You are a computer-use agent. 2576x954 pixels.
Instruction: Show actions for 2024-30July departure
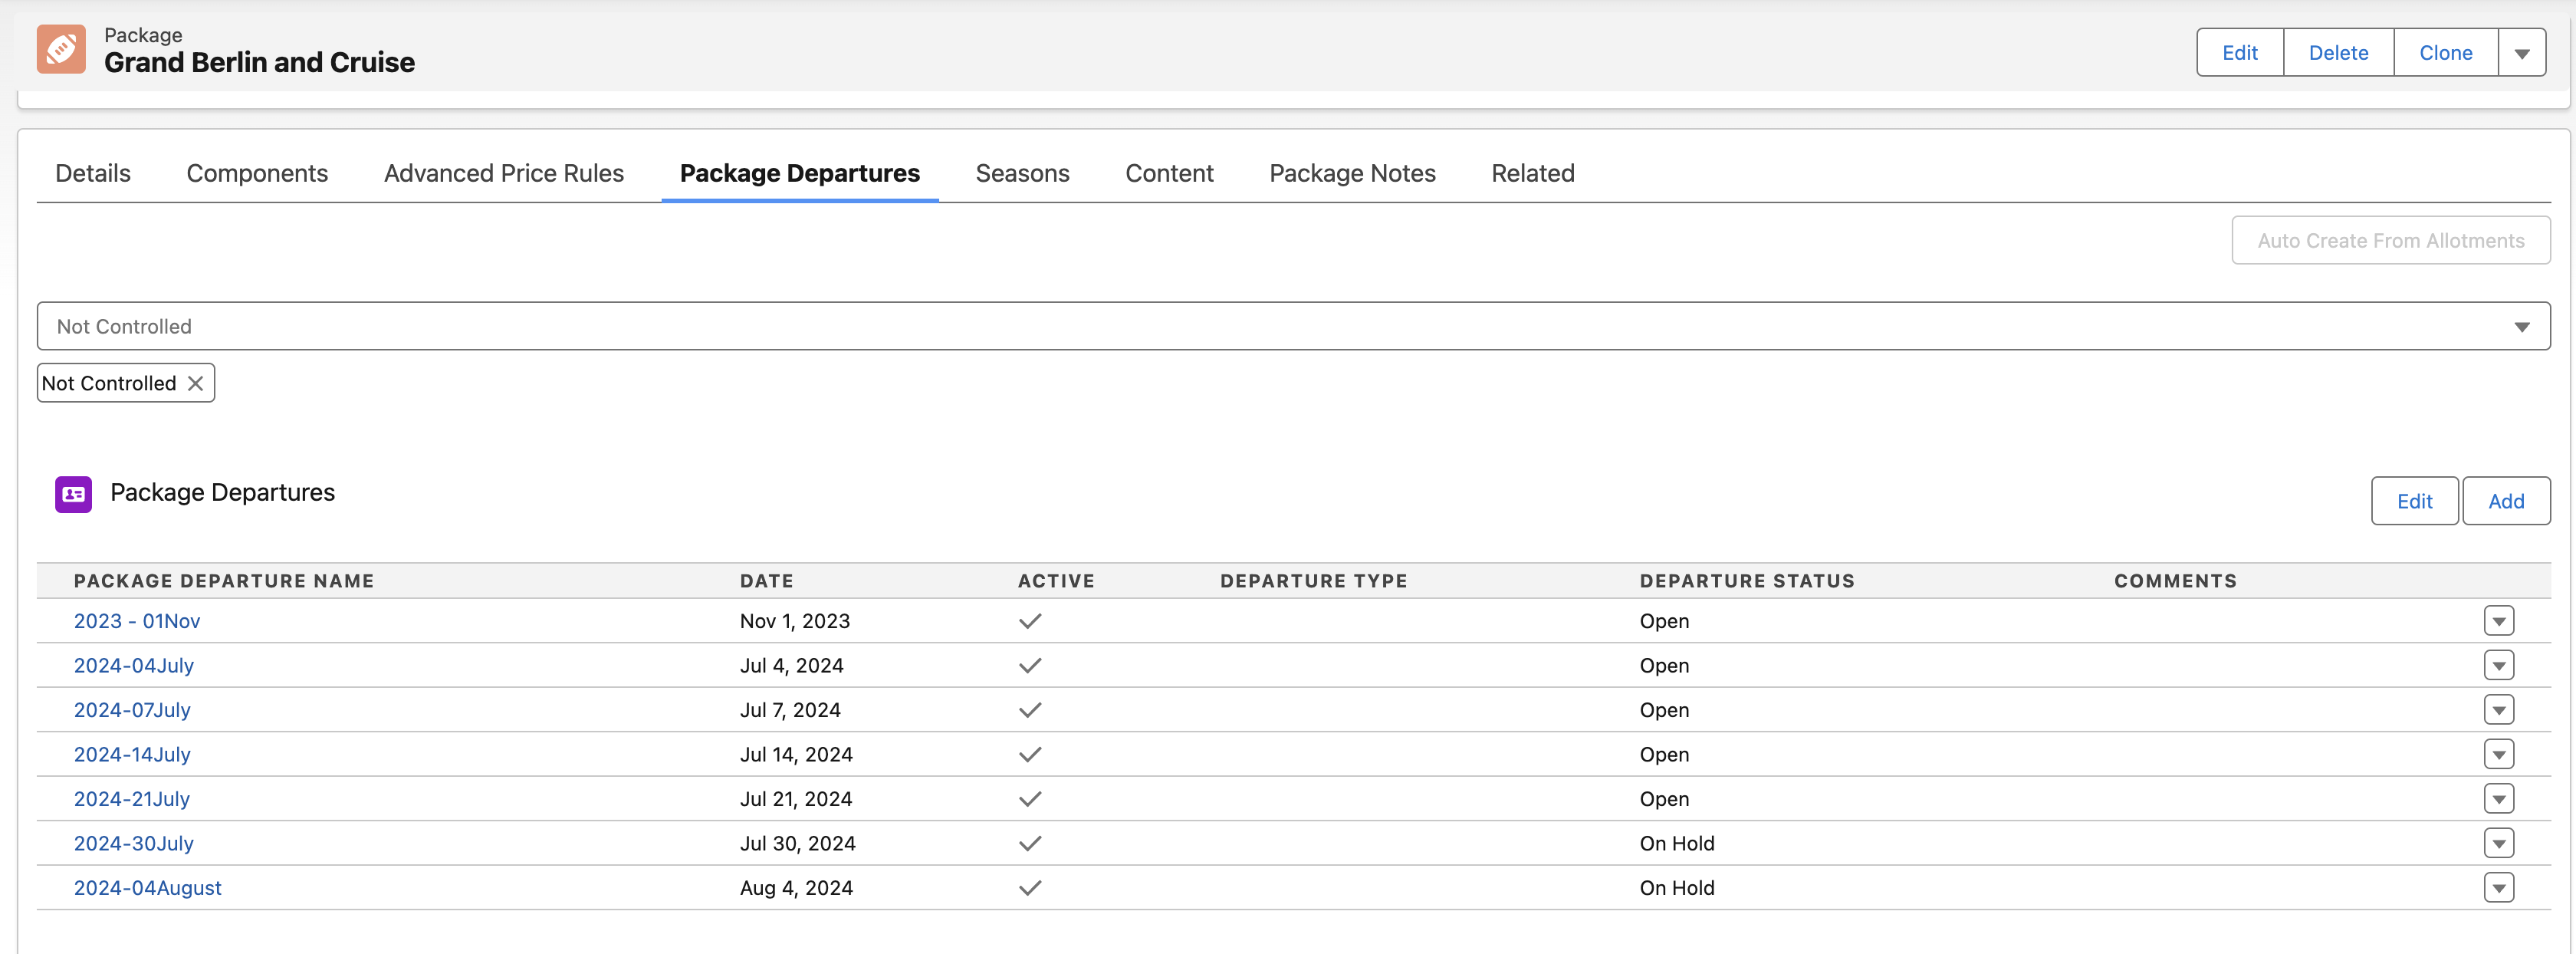pyautogui.click(x=2498, y=843)
